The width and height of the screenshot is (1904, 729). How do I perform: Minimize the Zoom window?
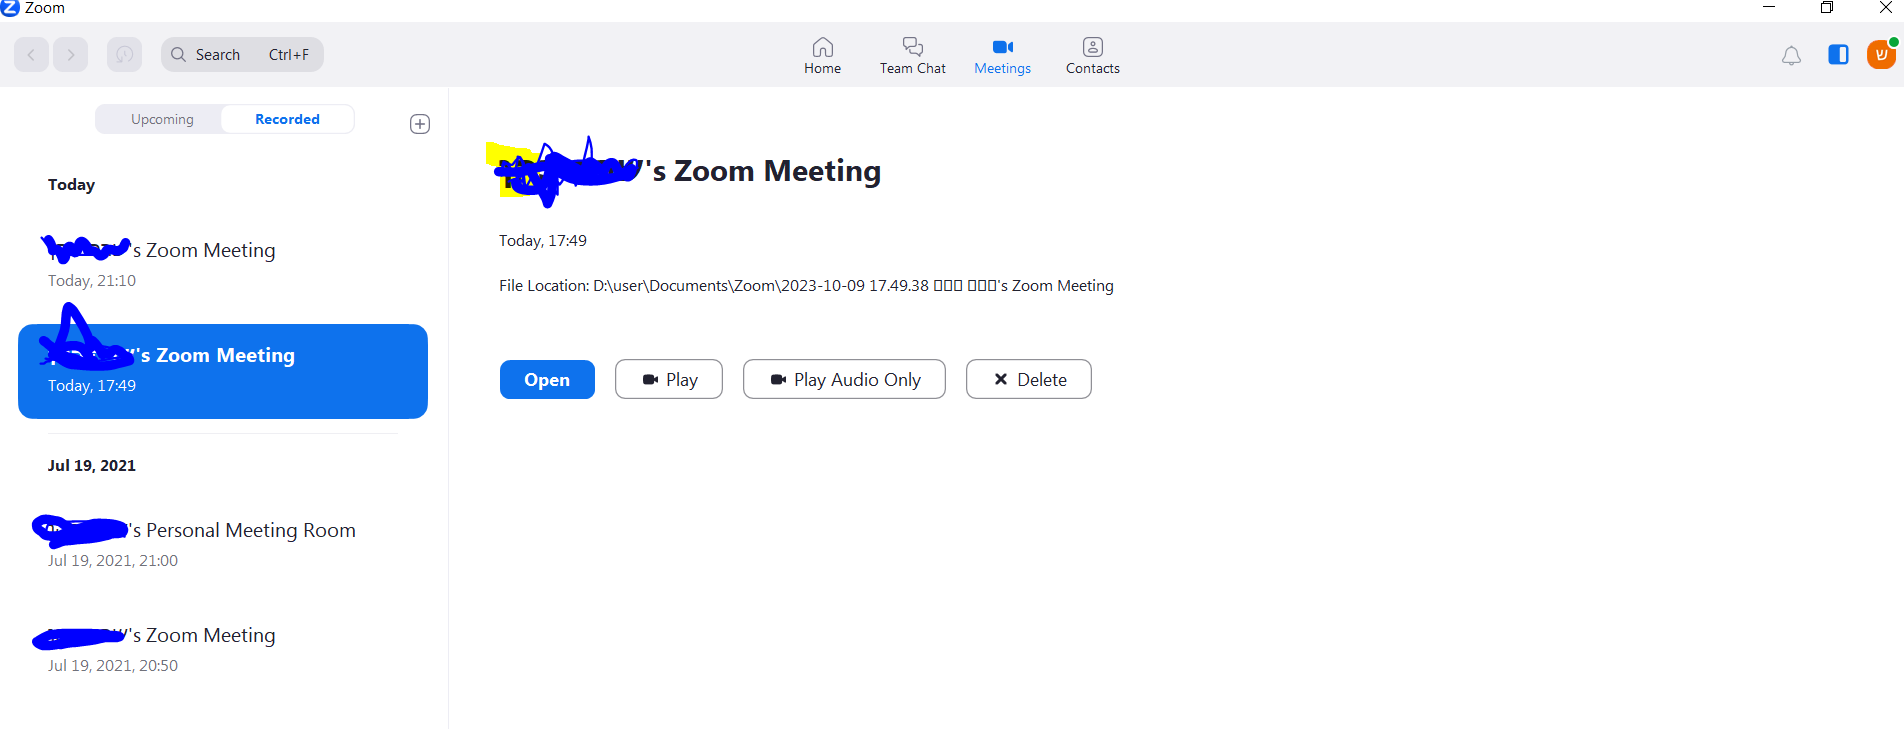(1769, 8)
